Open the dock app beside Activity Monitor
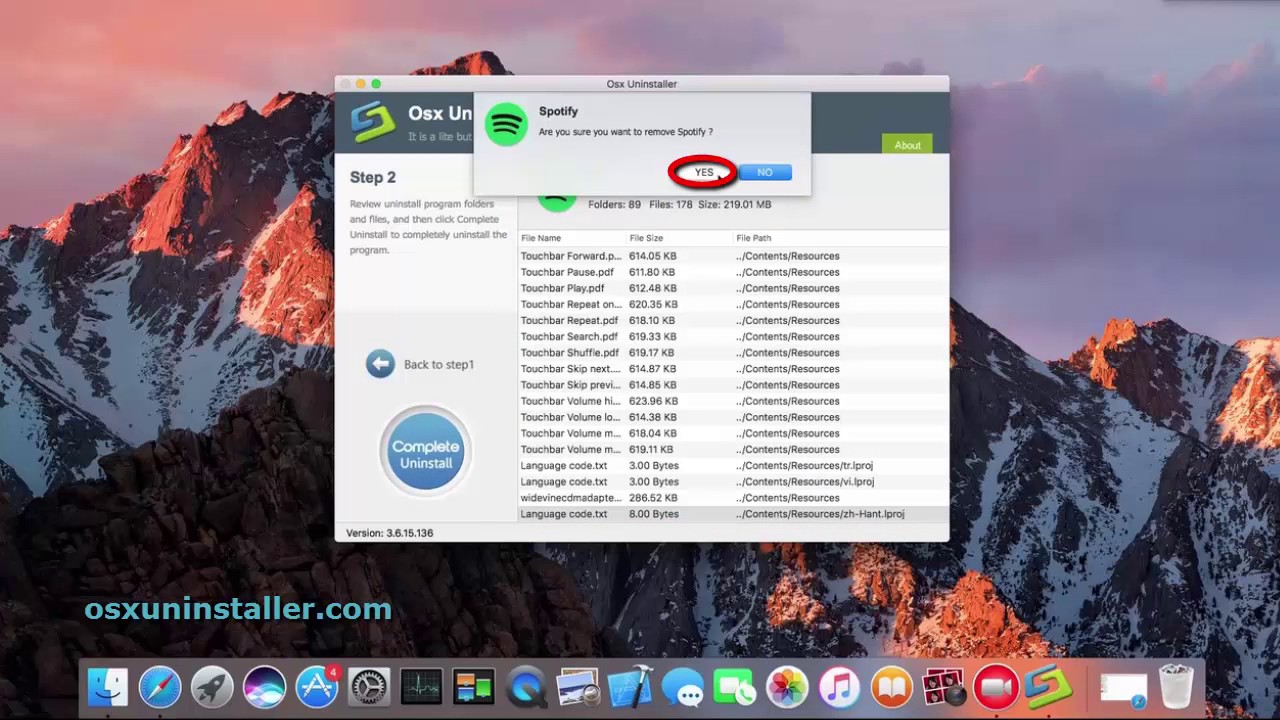Image resolution: width=1280 pixels, height=720 pixels. pyautogui.click(x=474, y=687)
